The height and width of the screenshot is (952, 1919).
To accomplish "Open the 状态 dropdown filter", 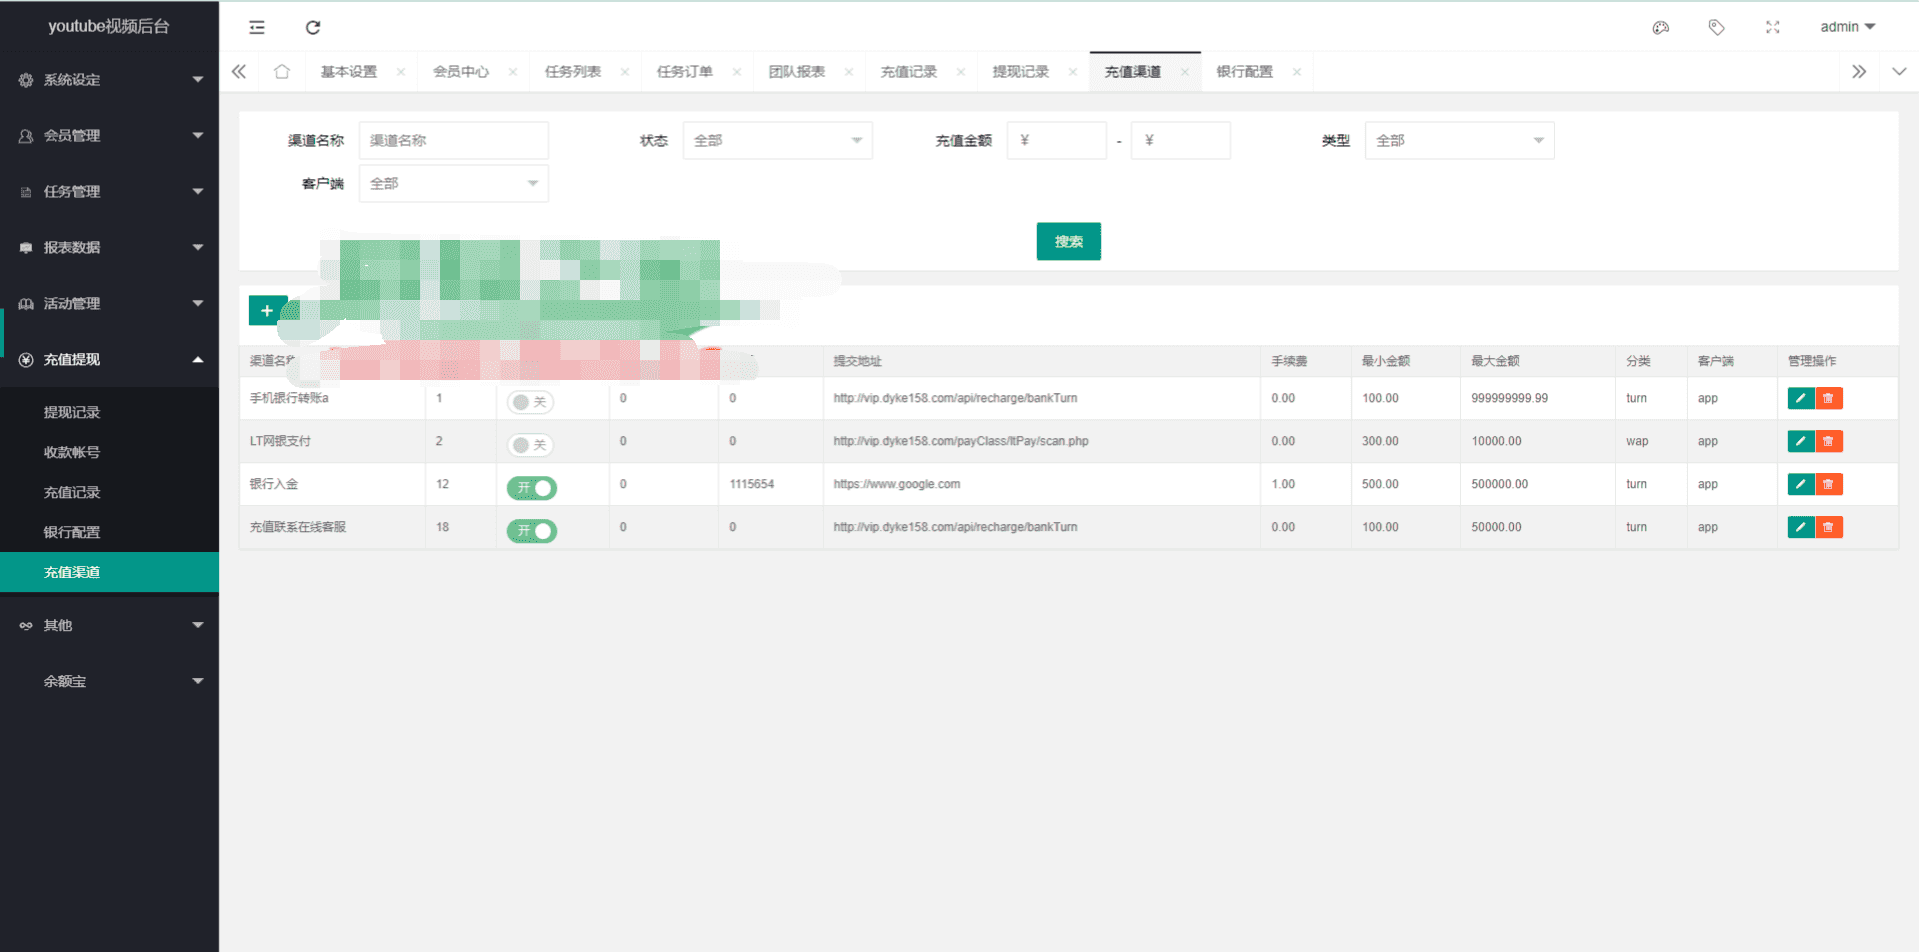I will [x=777, y=141].
